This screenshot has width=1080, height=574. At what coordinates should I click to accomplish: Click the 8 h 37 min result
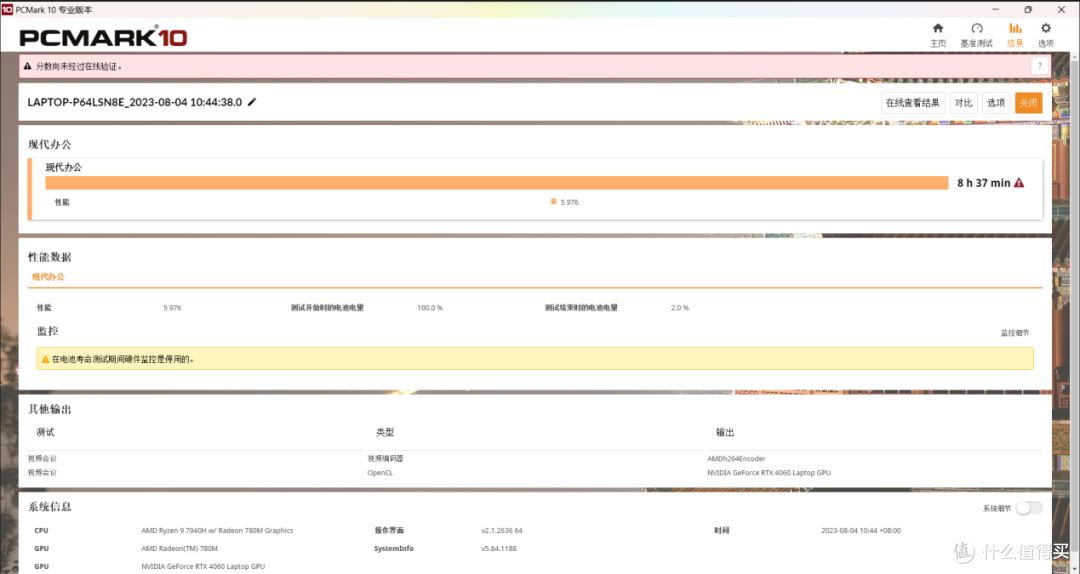984,183
